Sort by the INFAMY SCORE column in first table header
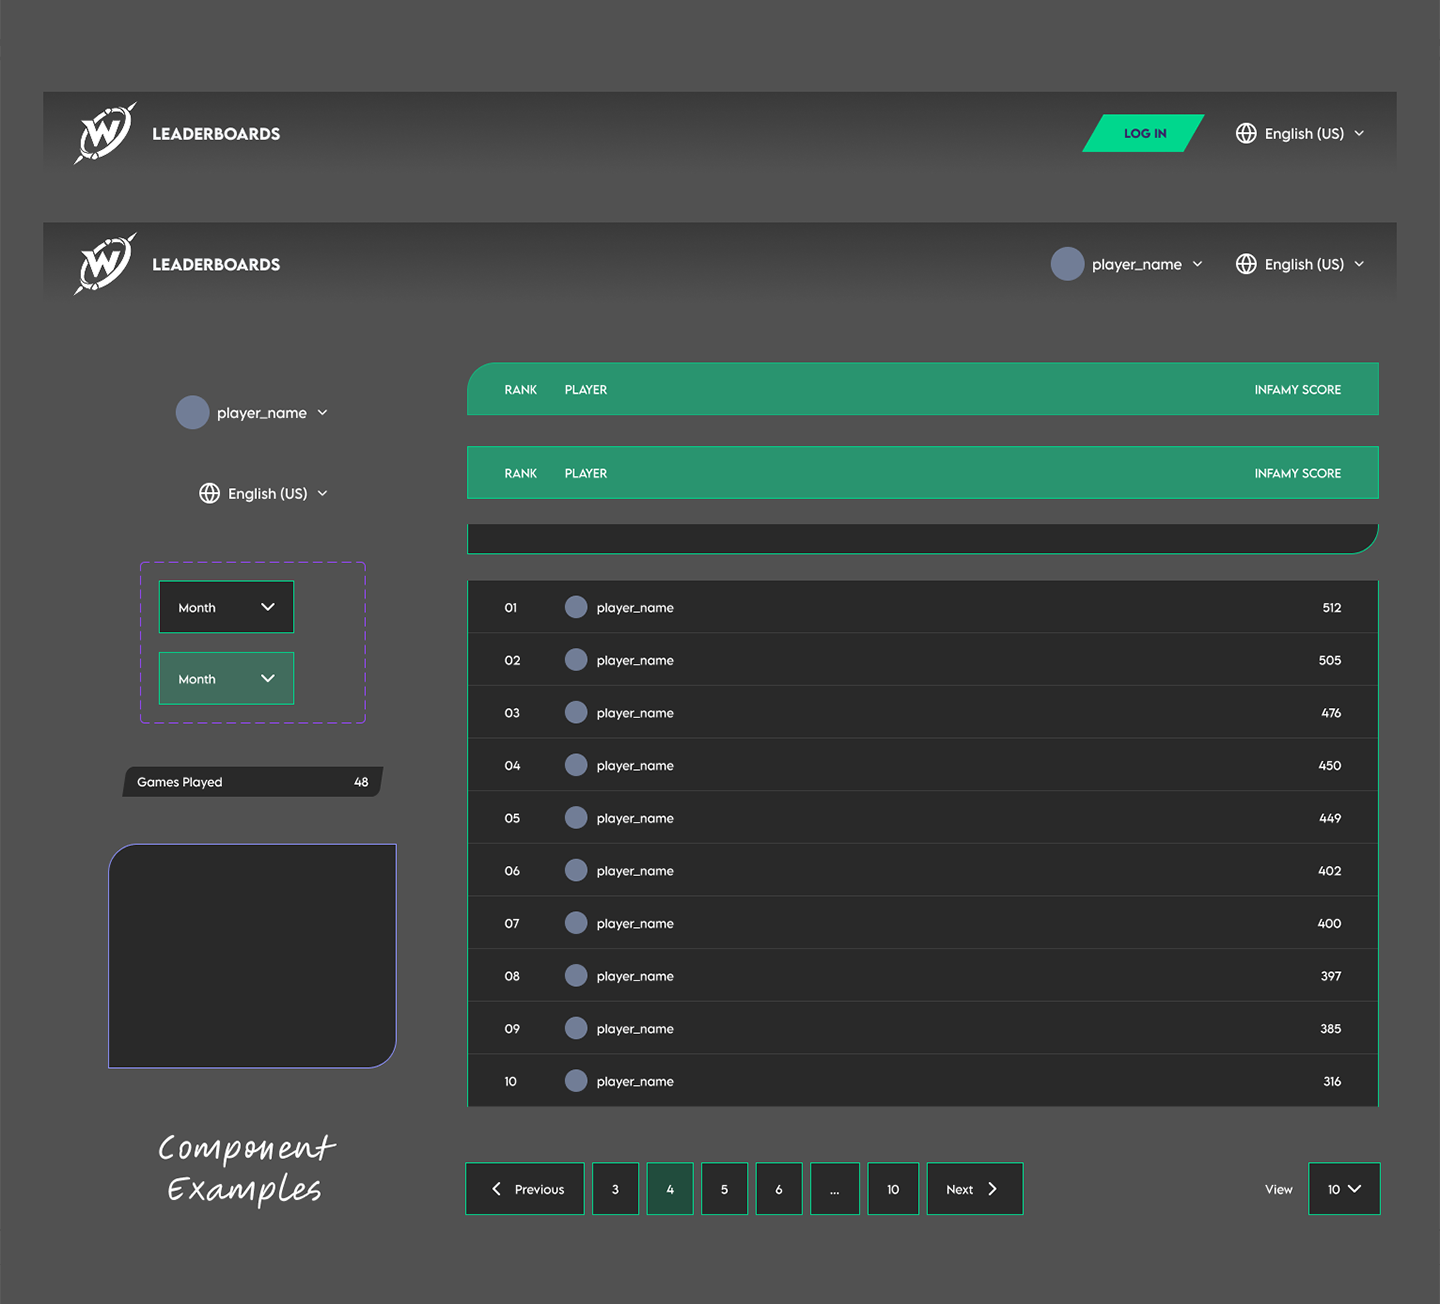Viewport: 1440px width, 1304px height. (x=1297, y=390)
